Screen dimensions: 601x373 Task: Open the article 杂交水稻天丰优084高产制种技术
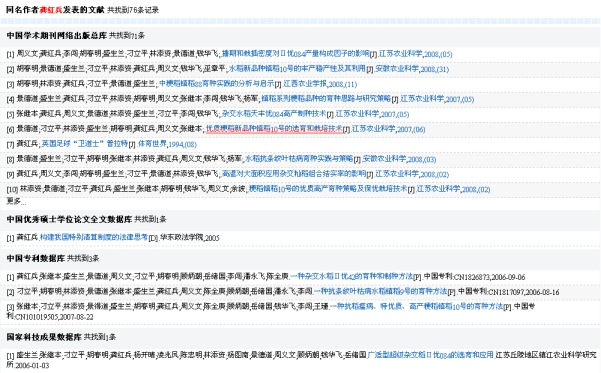tap(274, 114)
